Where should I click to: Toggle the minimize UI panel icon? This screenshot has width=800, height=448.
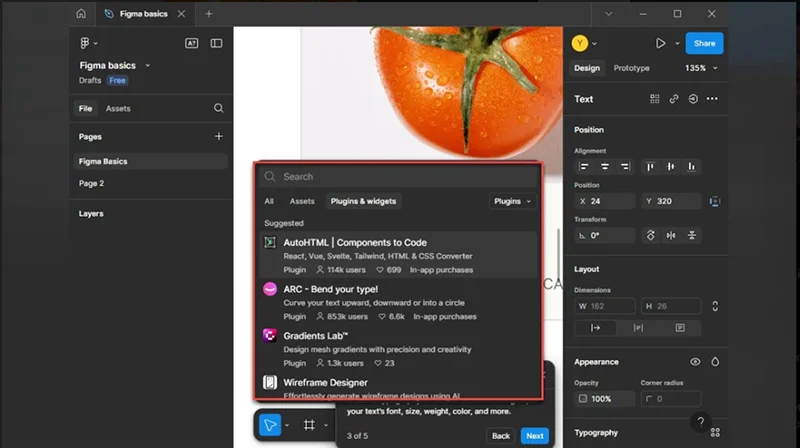coord(216,43)
